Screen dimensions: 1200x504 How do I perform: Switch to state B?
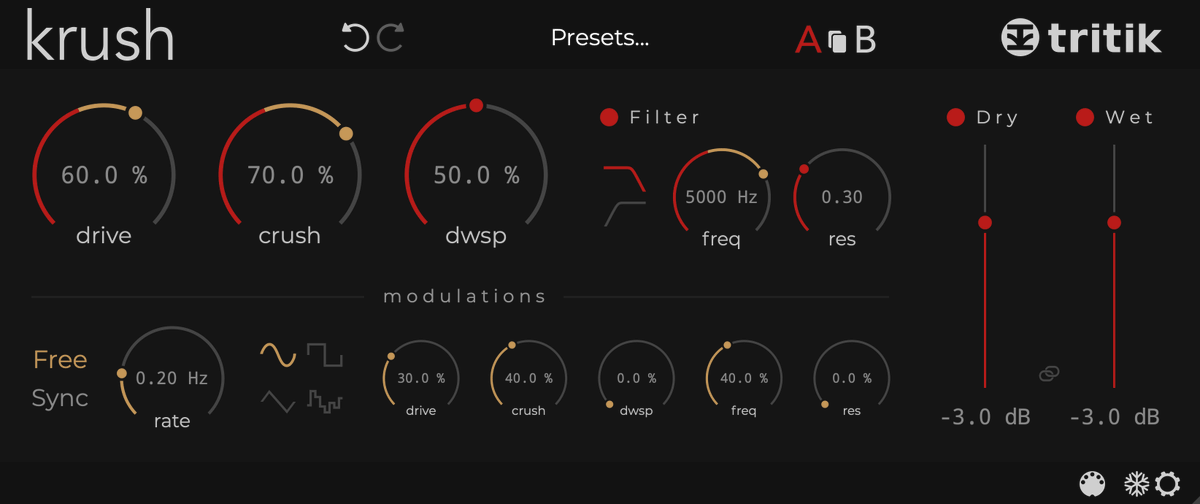pyautogui.click(x=865, y=39)
